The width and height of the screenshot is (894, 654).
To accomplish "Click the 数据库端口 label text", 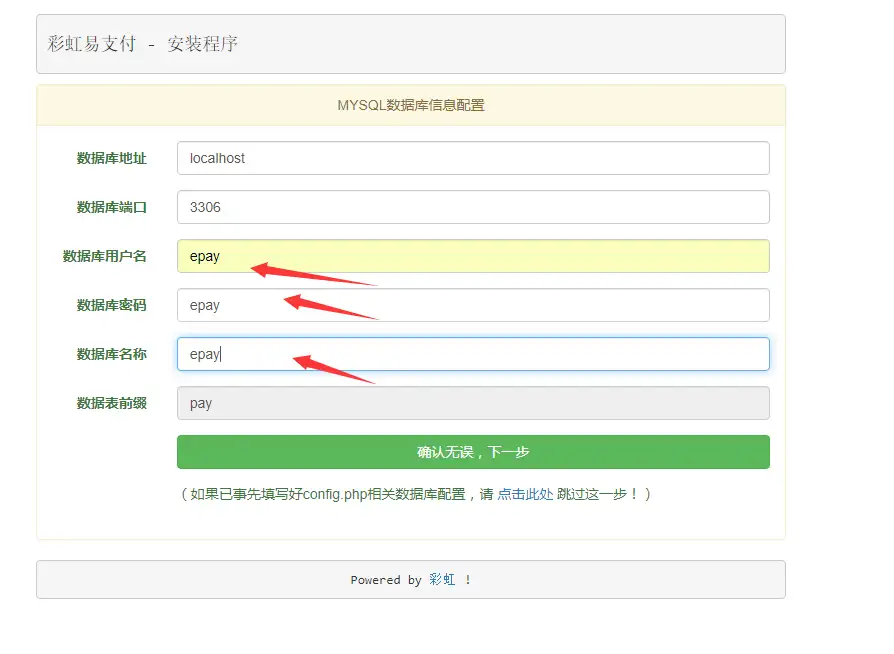I will (x=111, y=207).
